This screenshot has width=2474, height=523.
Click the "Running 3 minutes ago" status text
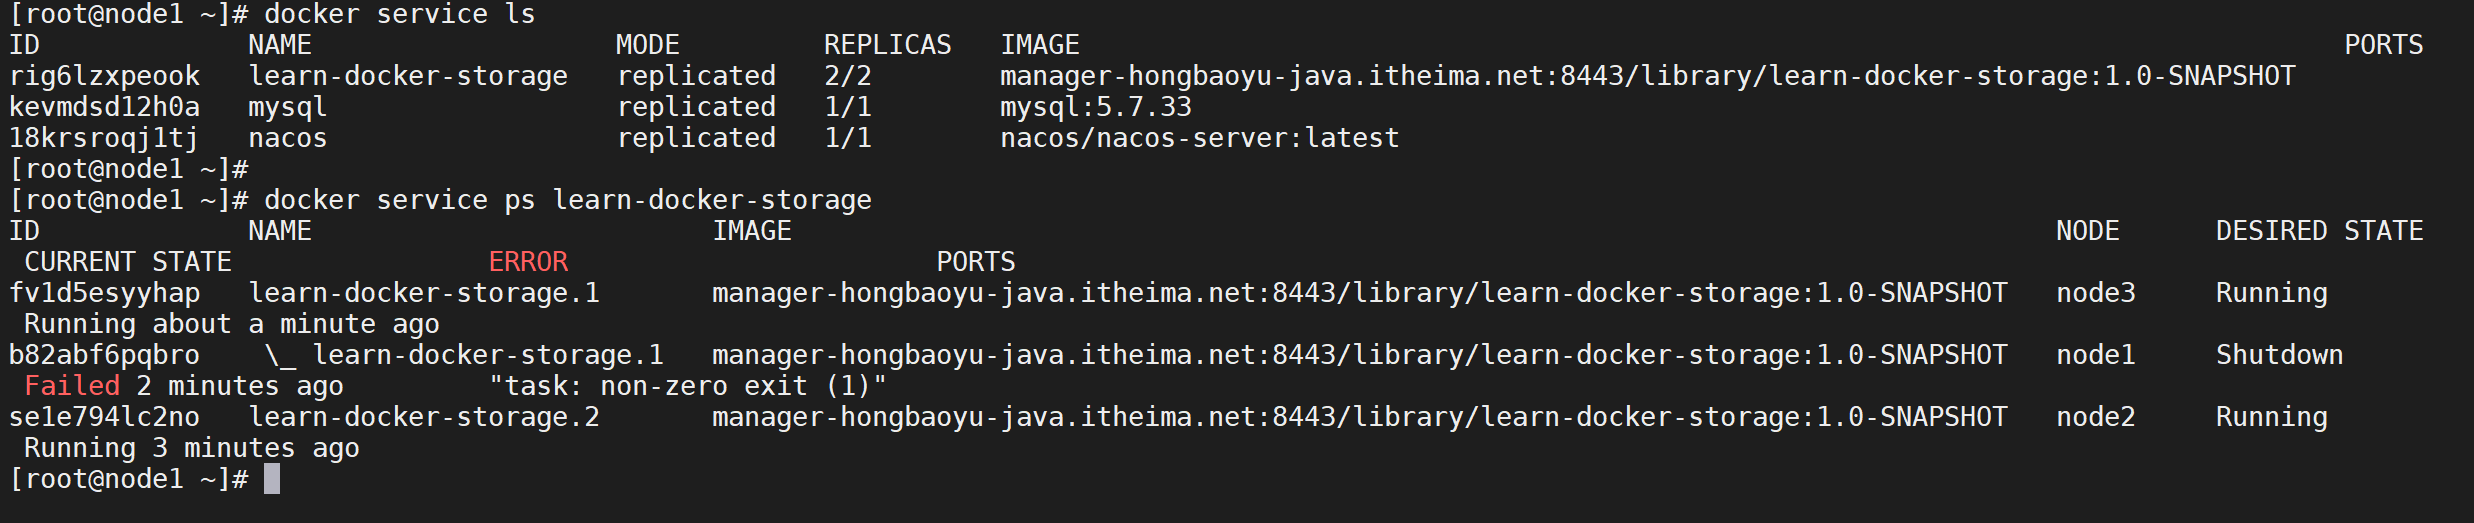191,448
